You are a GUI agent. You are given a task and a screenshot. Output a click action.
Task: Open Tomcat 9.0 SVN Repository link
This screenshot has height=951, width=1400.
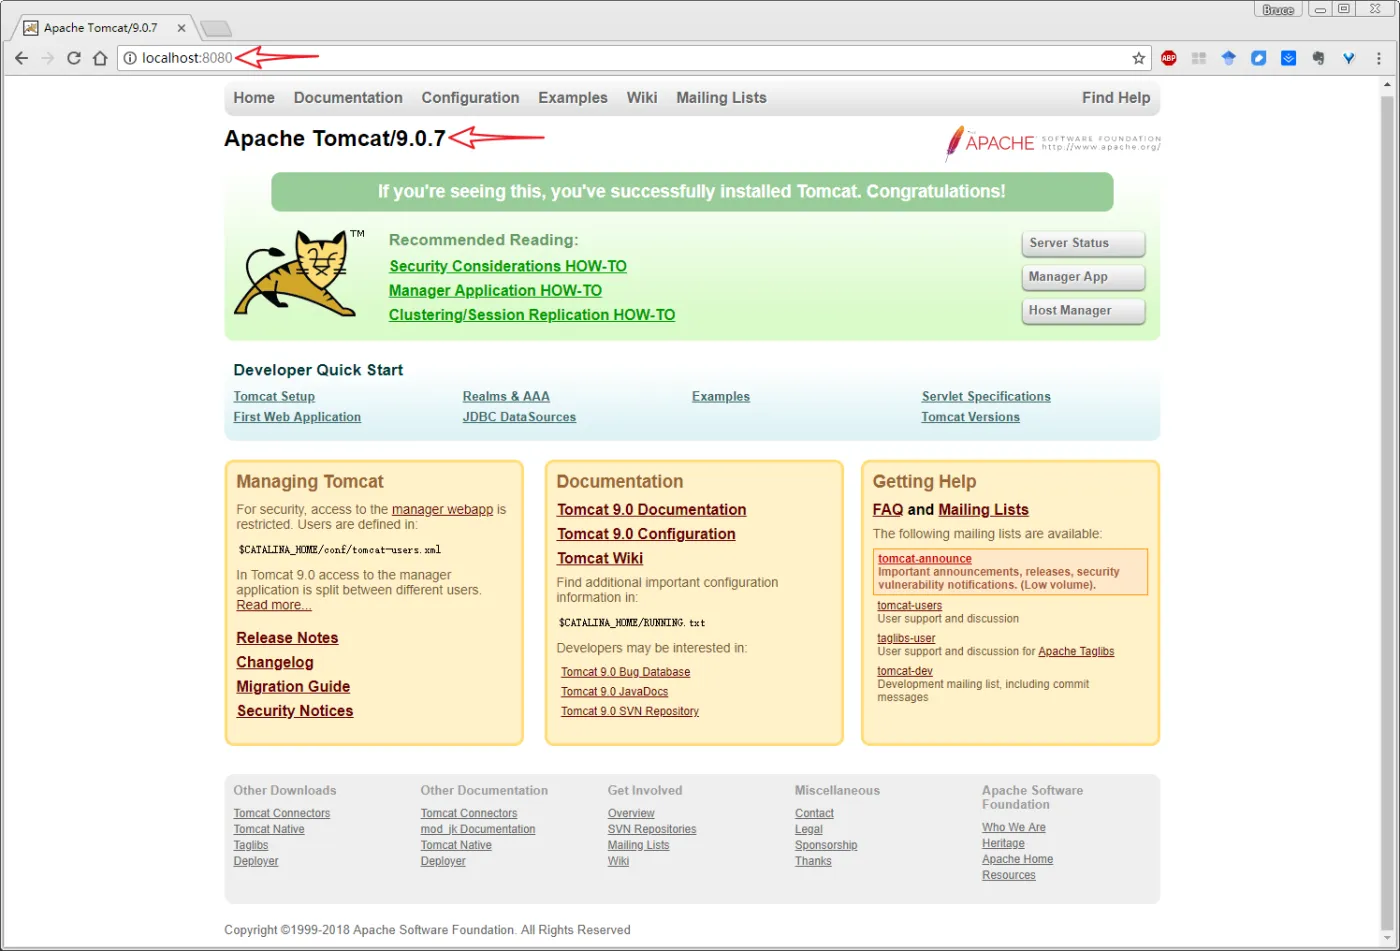point(630,712)
